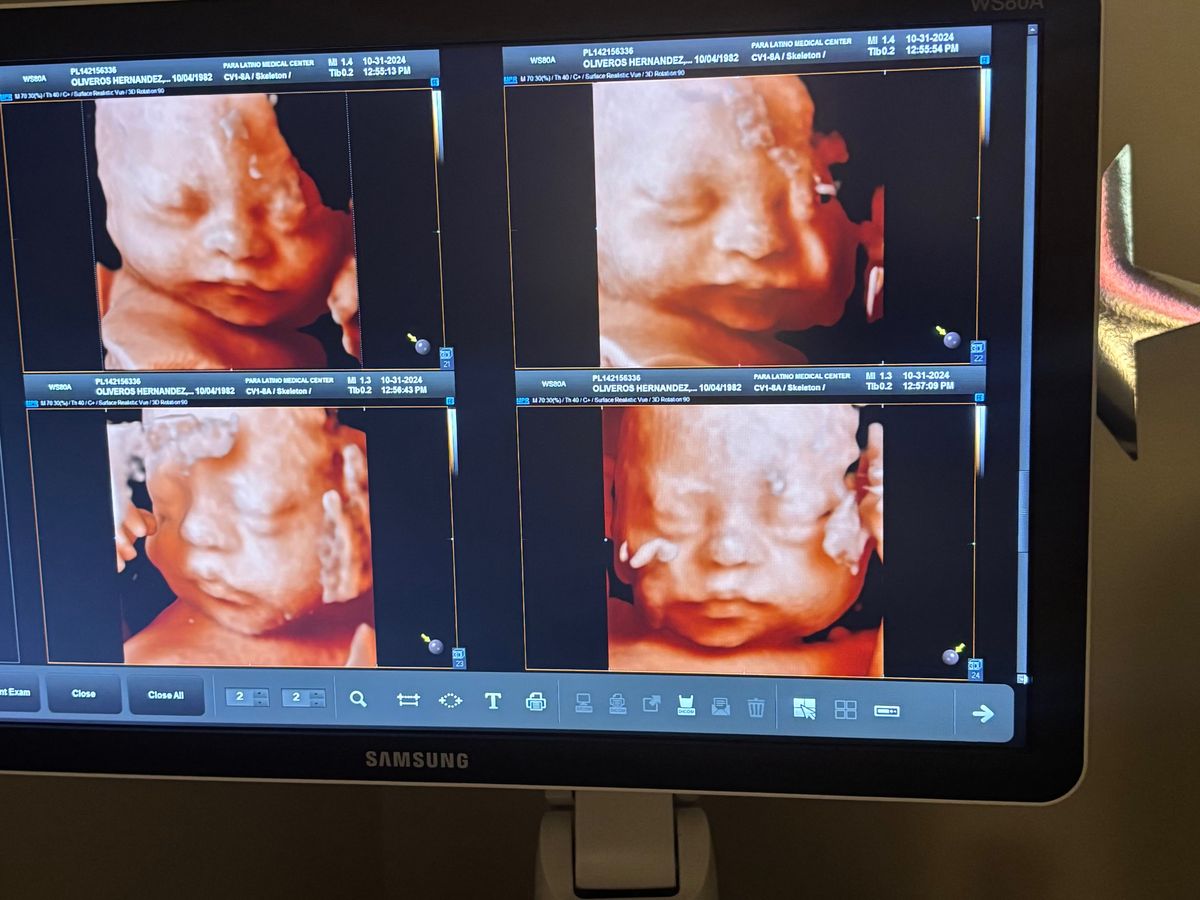
Task: Click the trash delete icon
Action: click(x=756, y=707)
